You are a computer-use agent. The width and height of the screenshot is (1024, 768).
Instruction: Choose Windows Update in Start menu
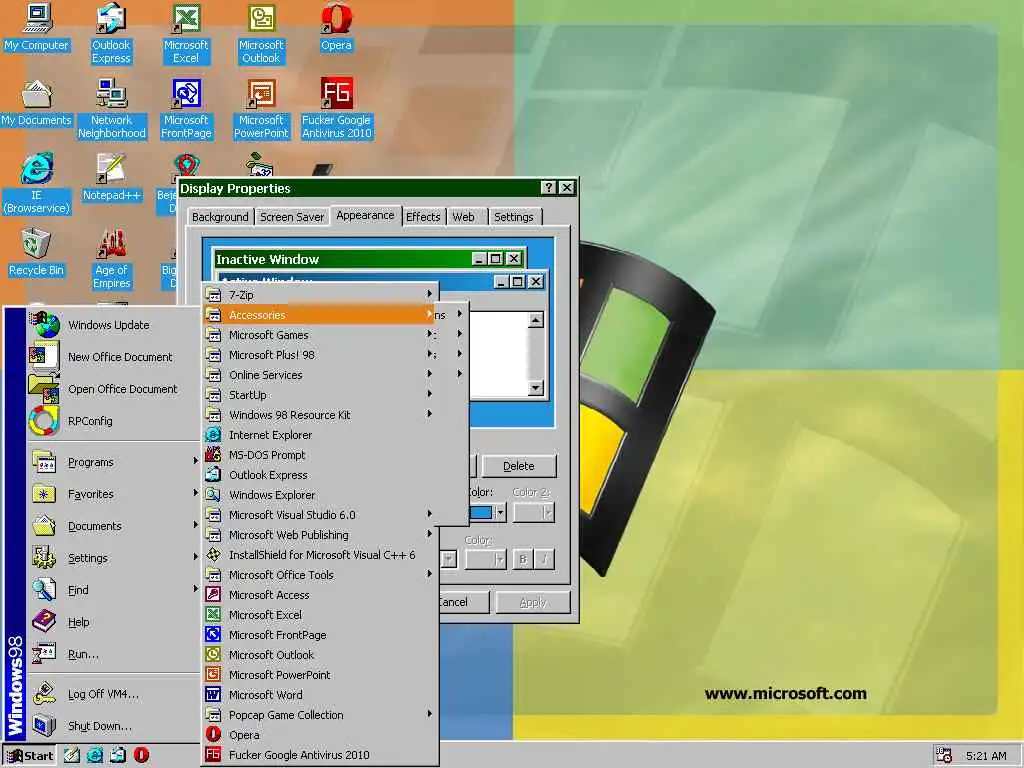(x=114, y=325)
